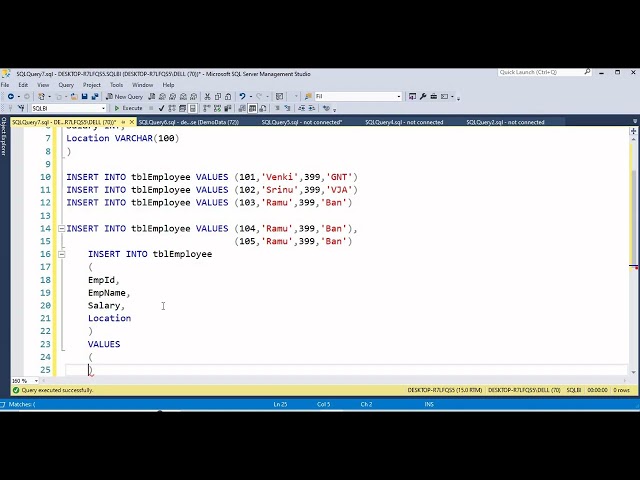Collapse the INSERT block at line 14
The height and width of the screenshot is (480, 640).
coord(61,229)
